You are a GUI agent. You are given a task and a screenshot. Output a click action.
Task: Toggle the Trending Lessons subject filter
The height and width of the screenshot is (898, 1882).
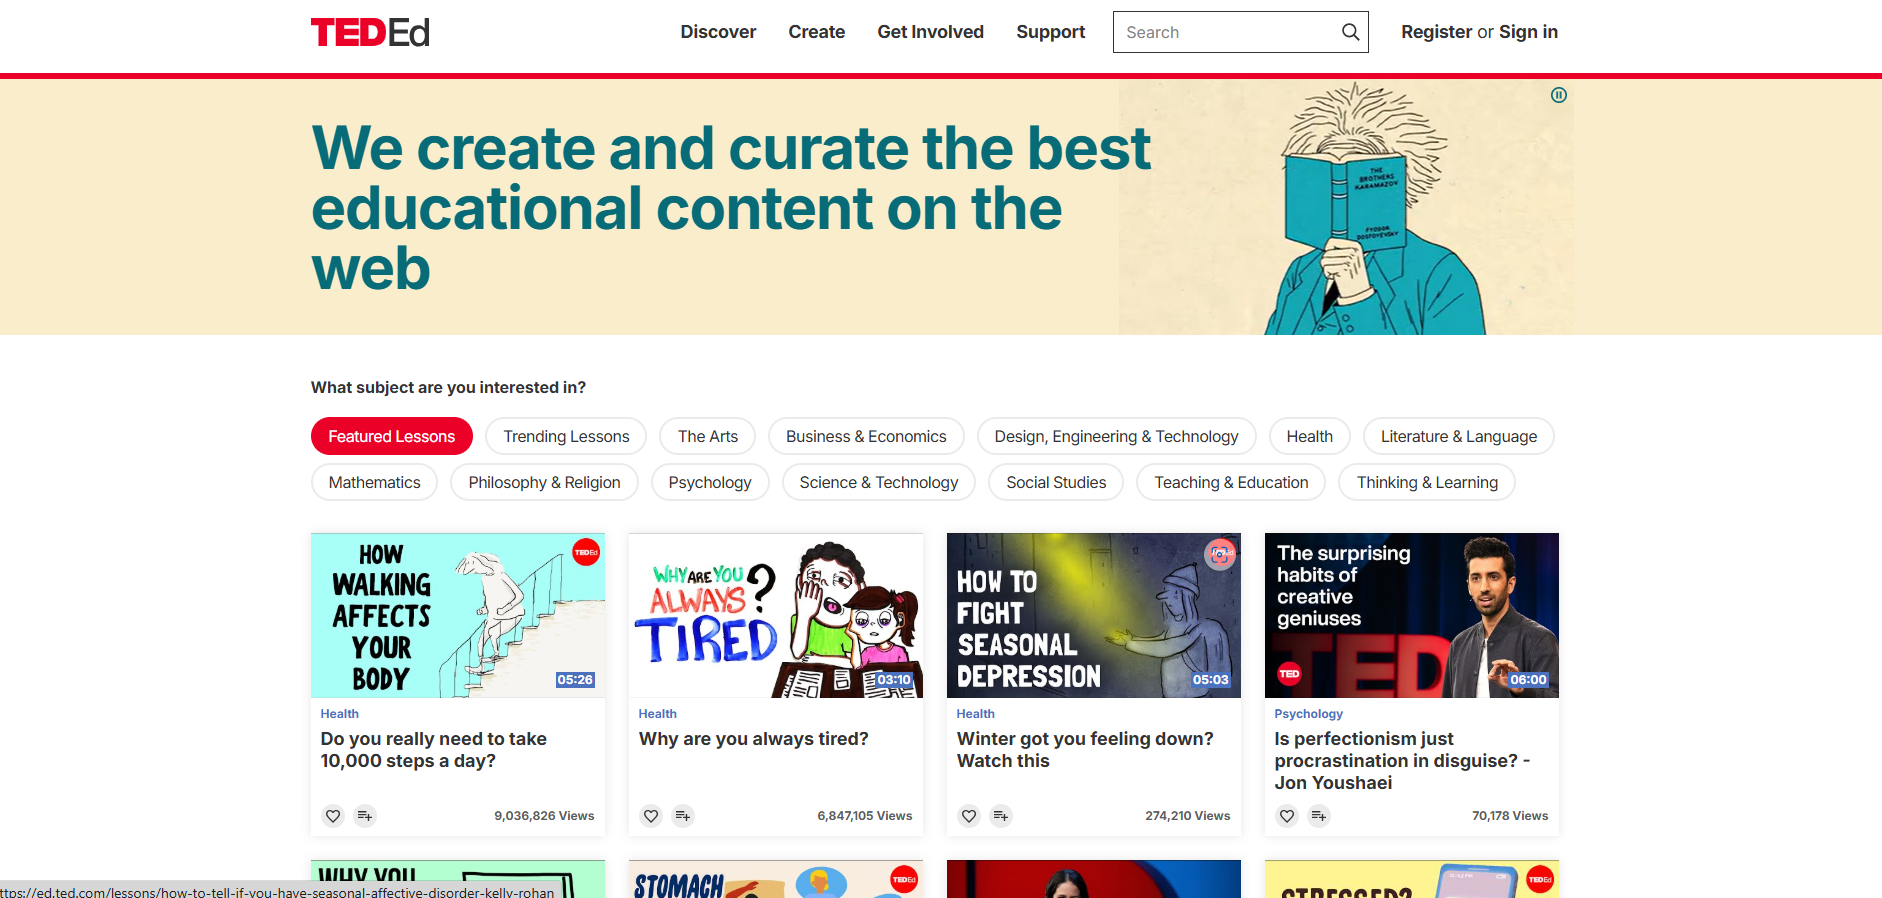point(566,436)
